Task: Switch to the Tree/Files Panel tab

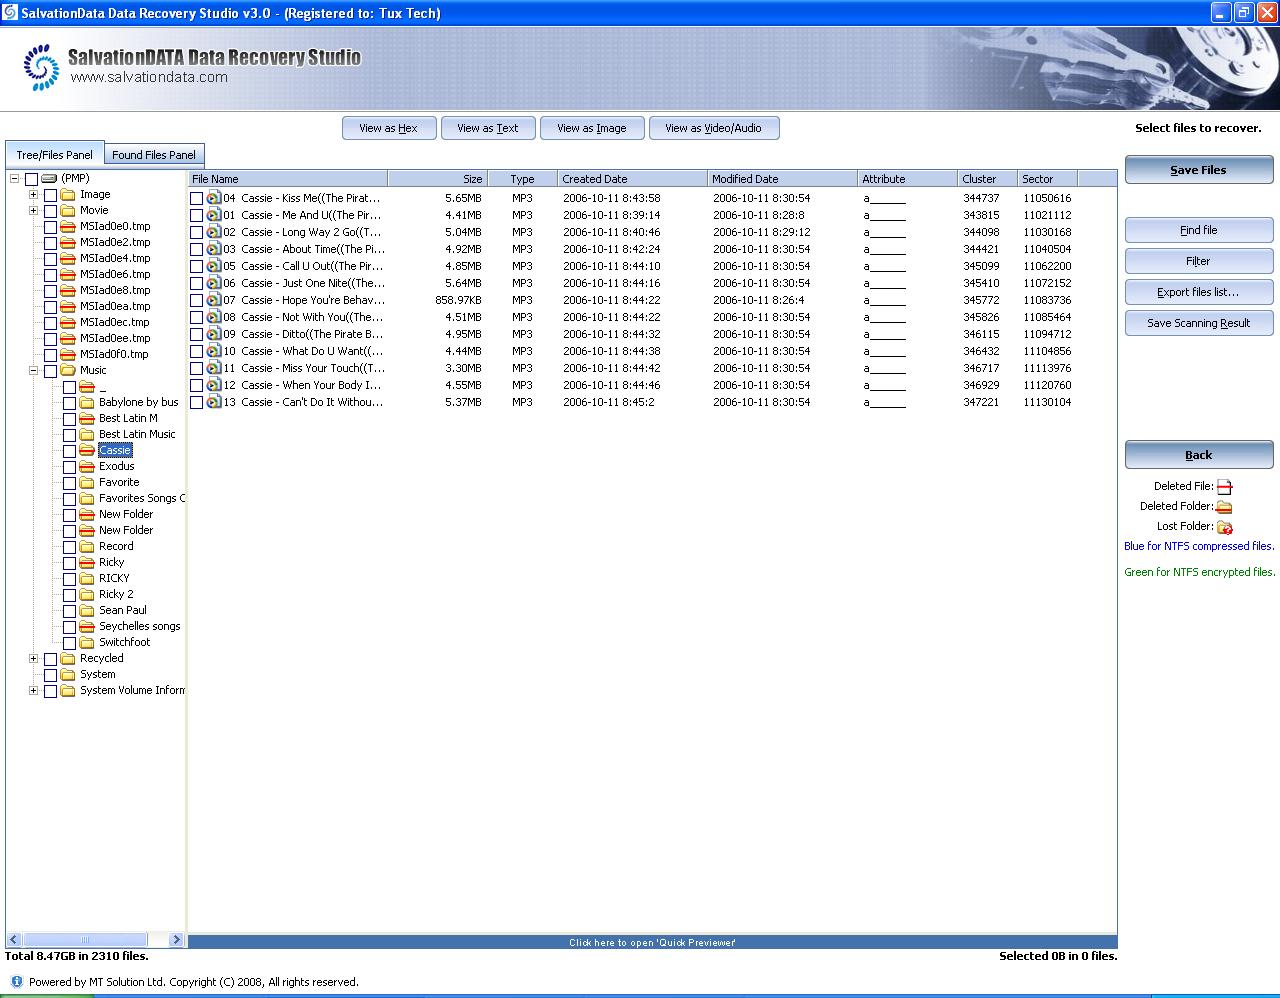Action: click(54, 155)
